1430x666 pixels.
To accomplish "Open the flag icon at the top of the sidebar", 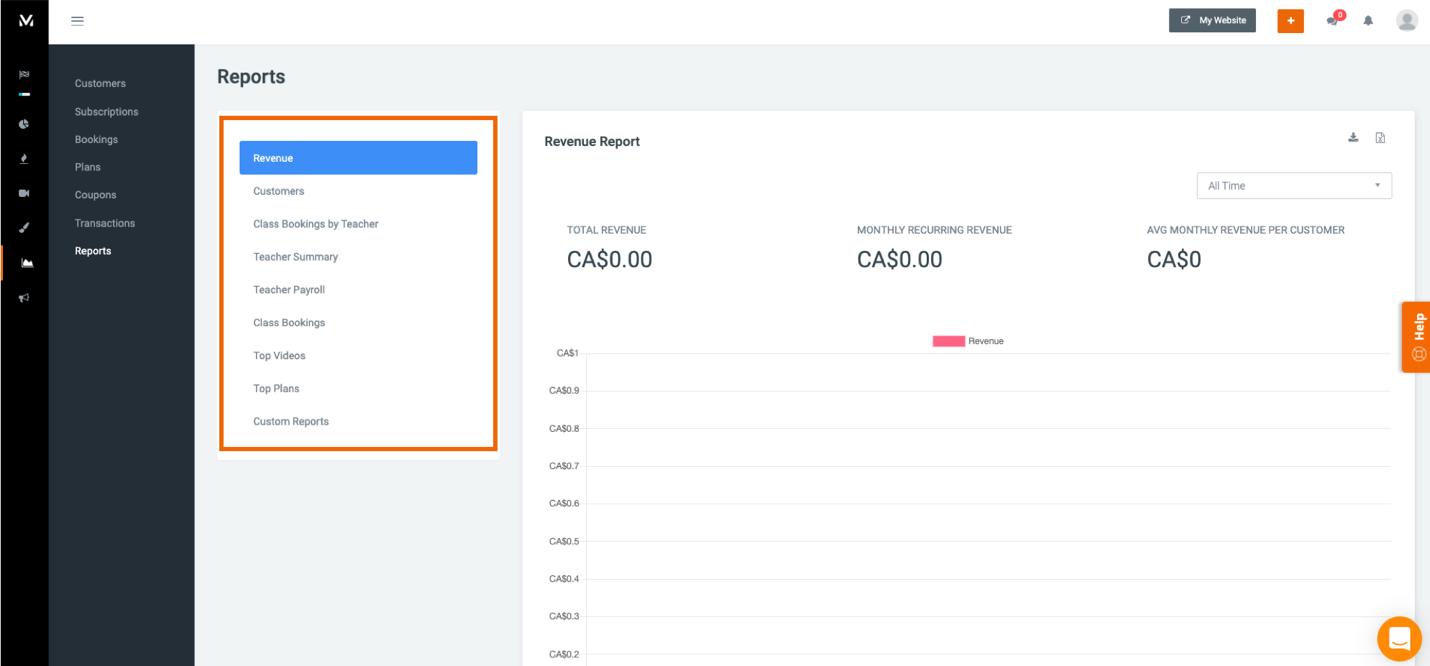I will [x=24, y=73].
